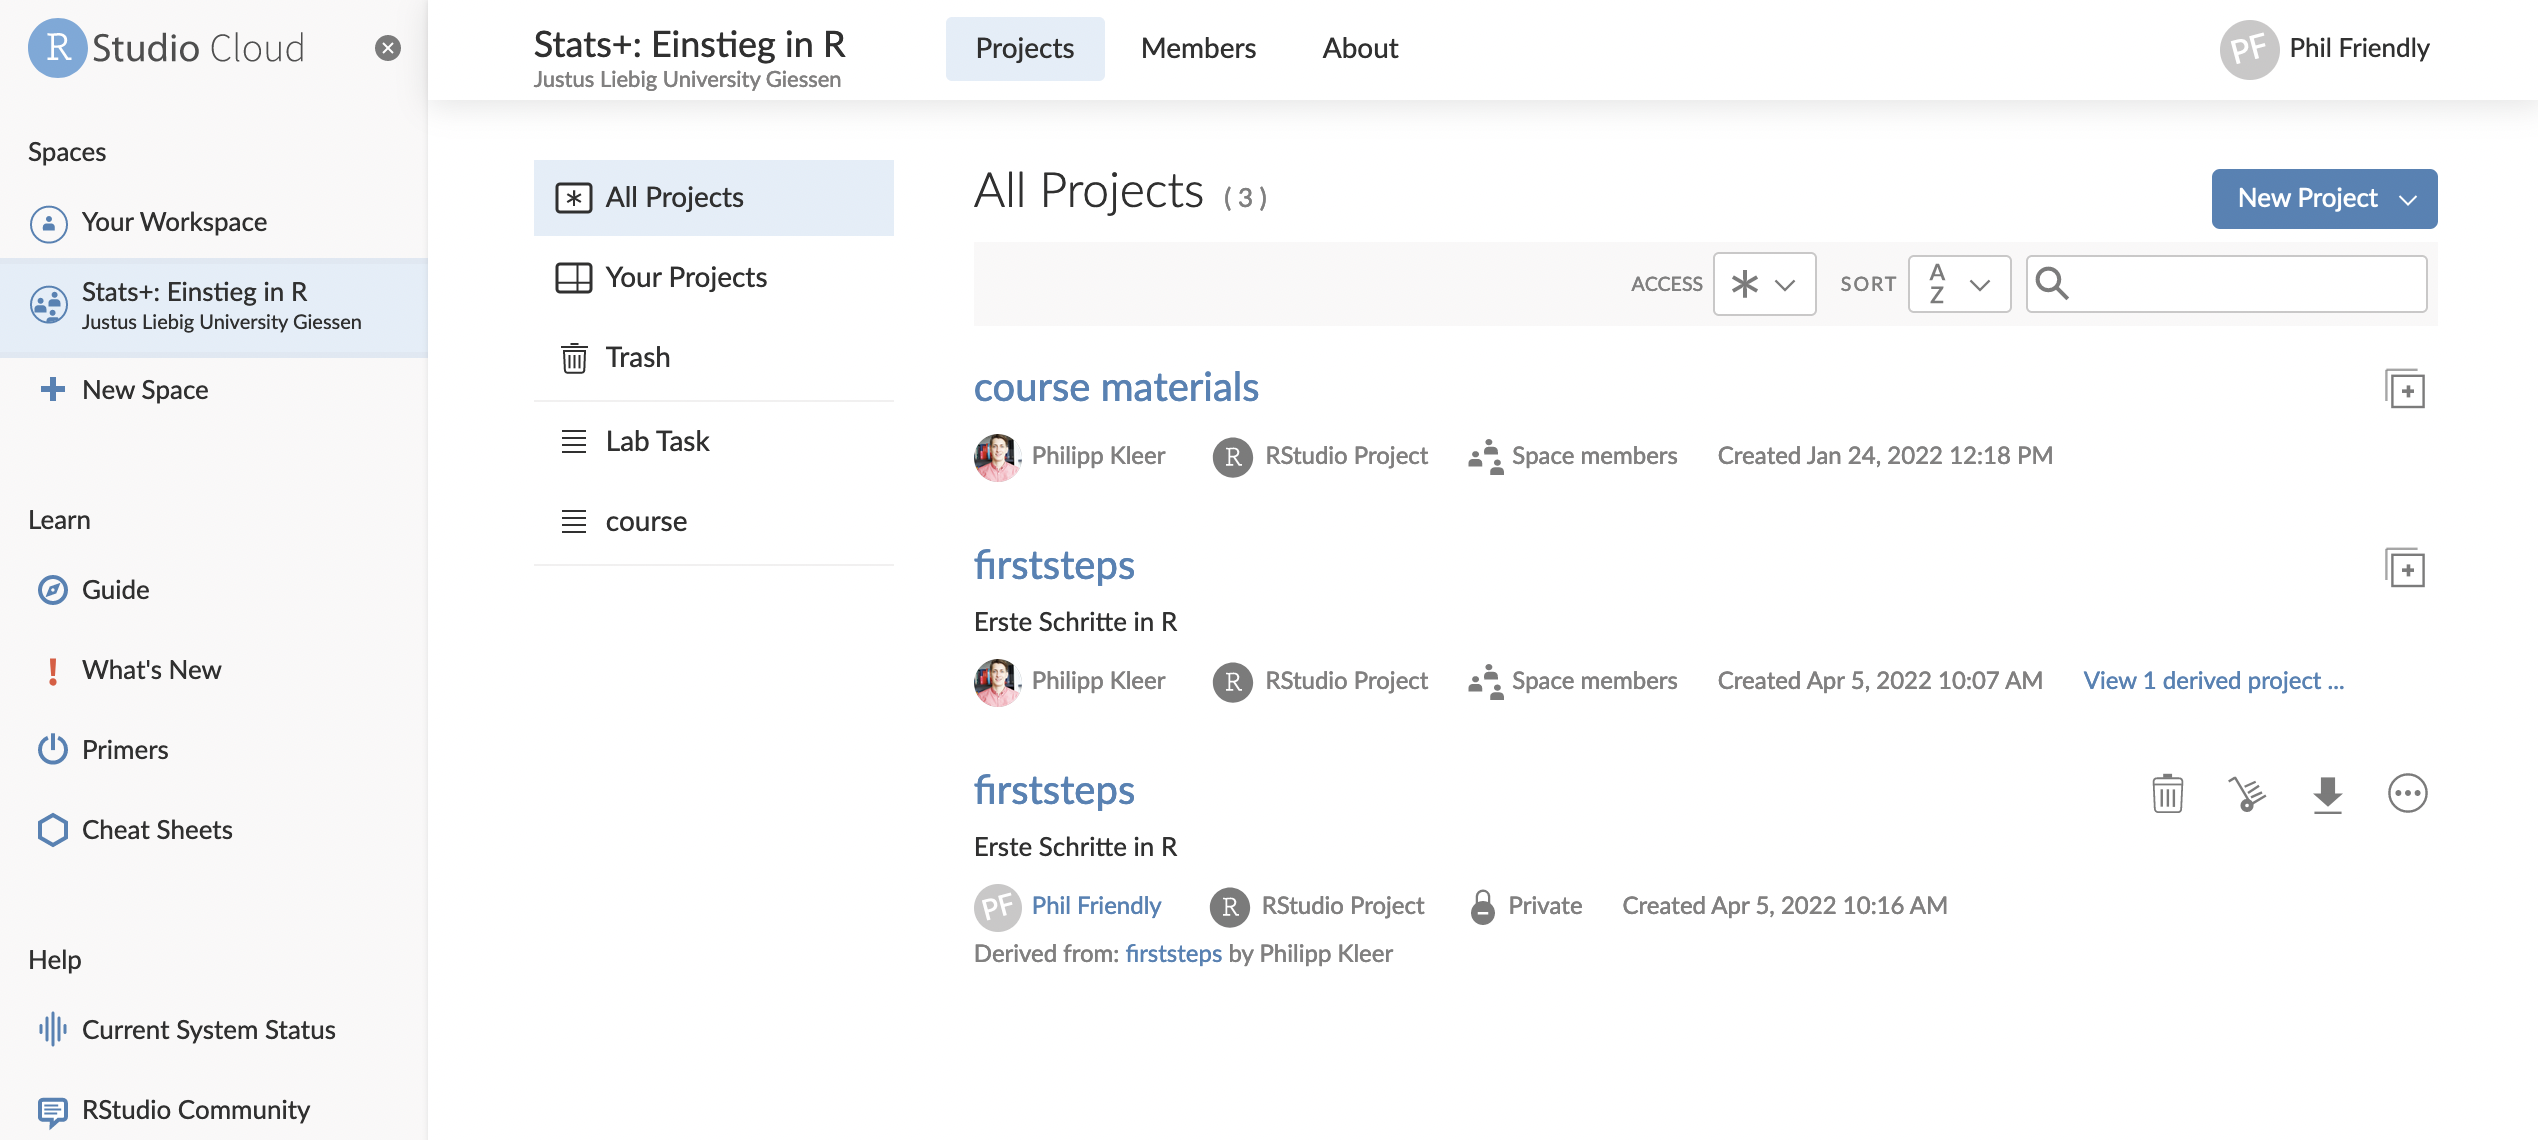2538x1140 pixels.
Task: Click the Private lock icon
Action: [x=1483, y=906]
